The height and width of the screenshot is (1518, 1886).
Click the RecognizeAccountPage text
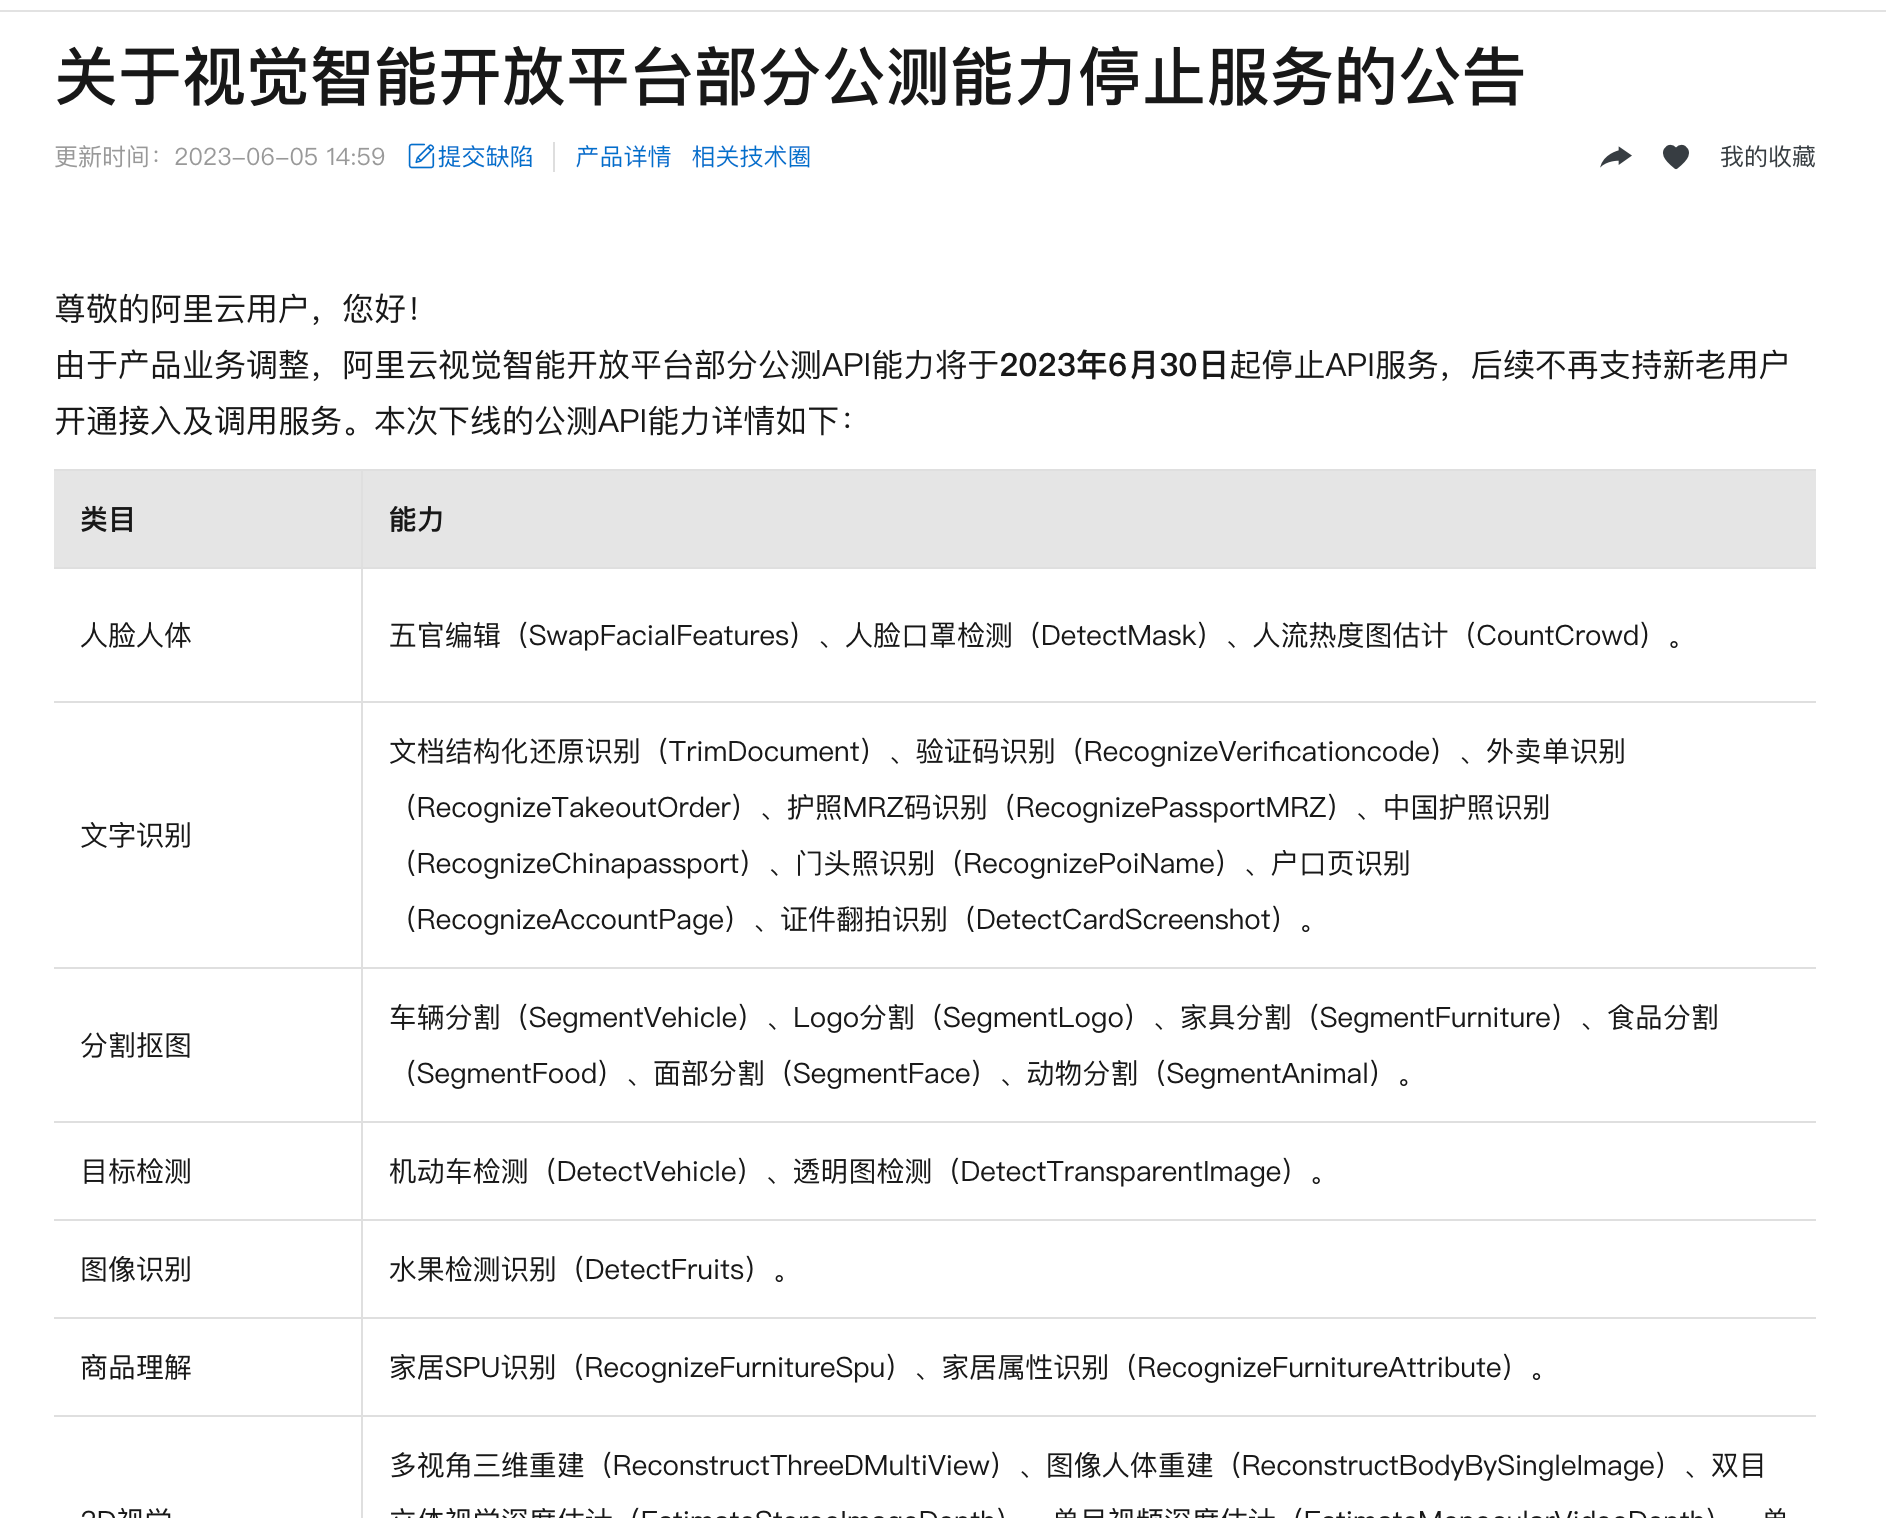pyautogui.click(x=570, y=919)
